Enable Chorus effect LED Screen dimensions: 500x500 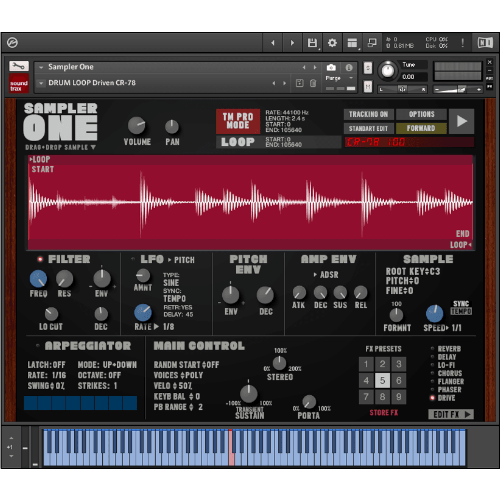pyautogui.click(x=432, y=373)
